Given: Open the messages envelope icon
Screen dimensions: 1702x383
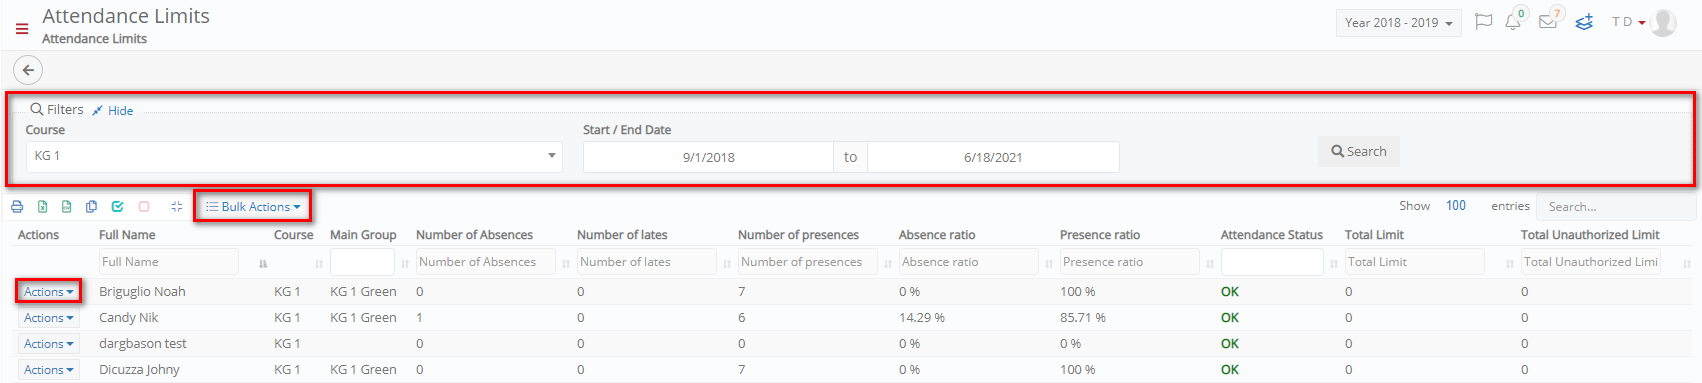Looking at the screenshot, I should 1548,21.
